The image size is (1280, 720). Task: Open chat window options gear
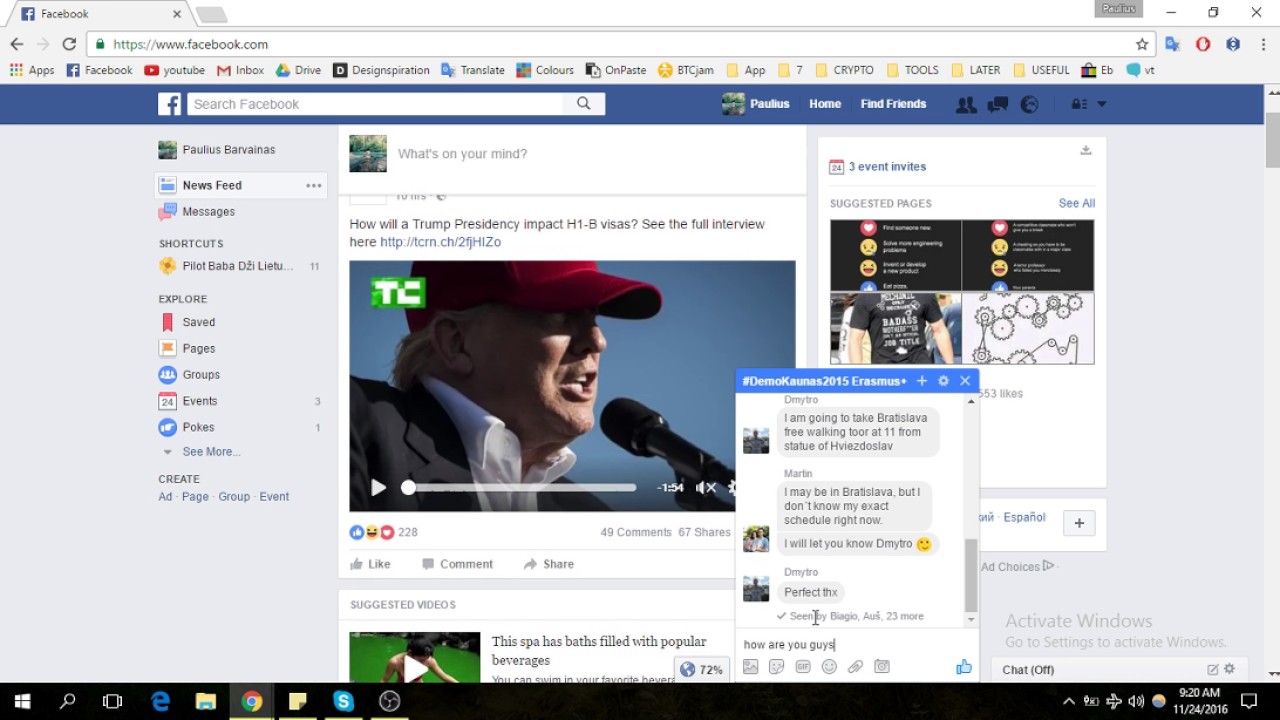(943, 381)
